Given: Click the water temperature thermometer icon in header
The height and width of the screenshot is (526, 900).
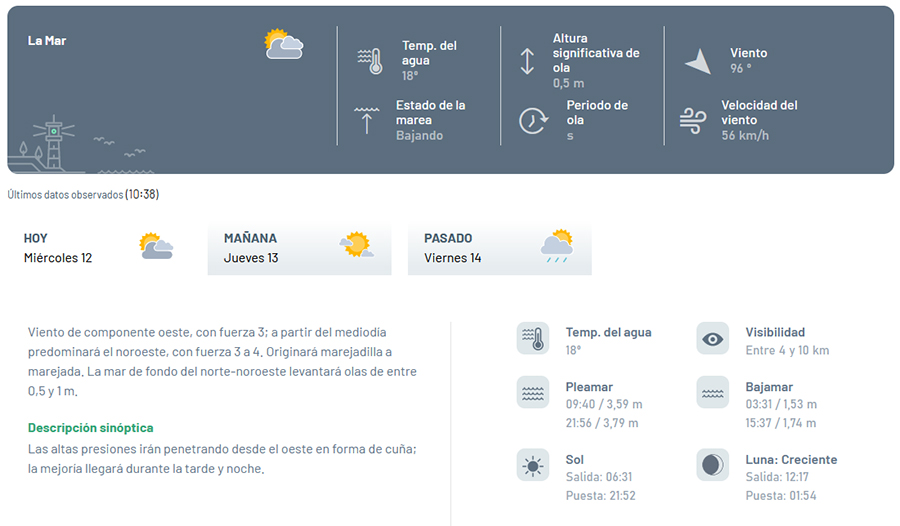Looking at the screenshot, I should (370, 61).
